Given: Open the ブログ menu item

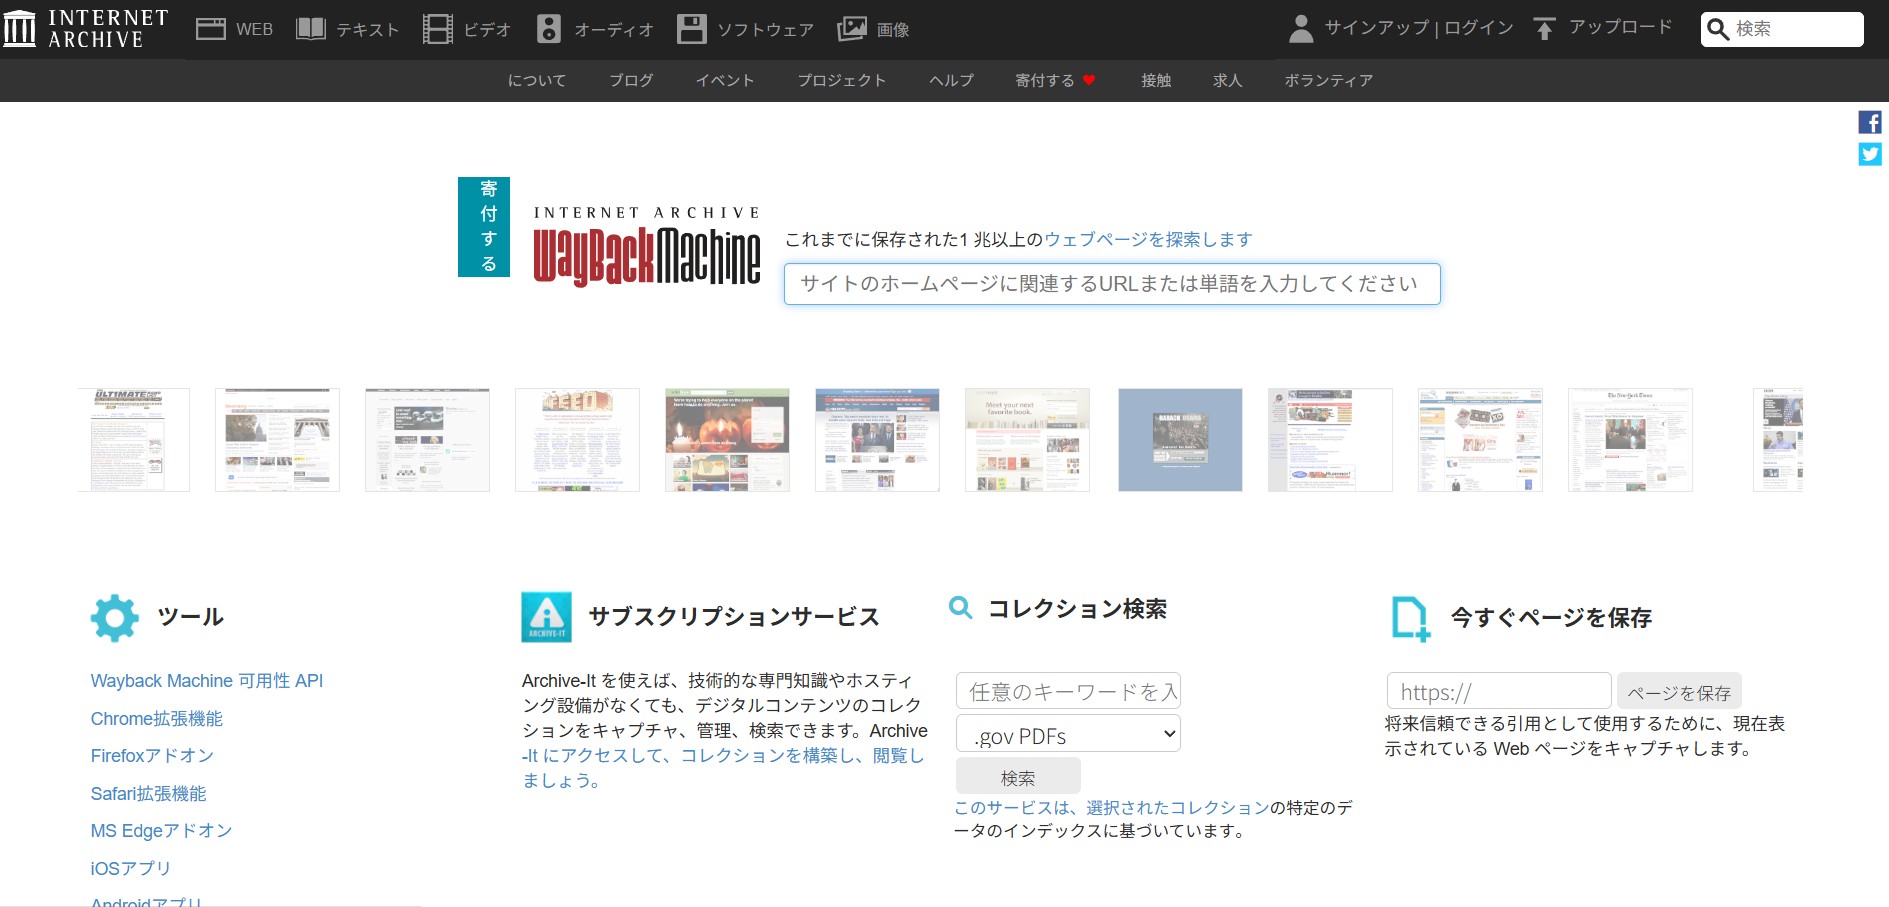Looking at the screenshot, I should [x=630, y=80].
